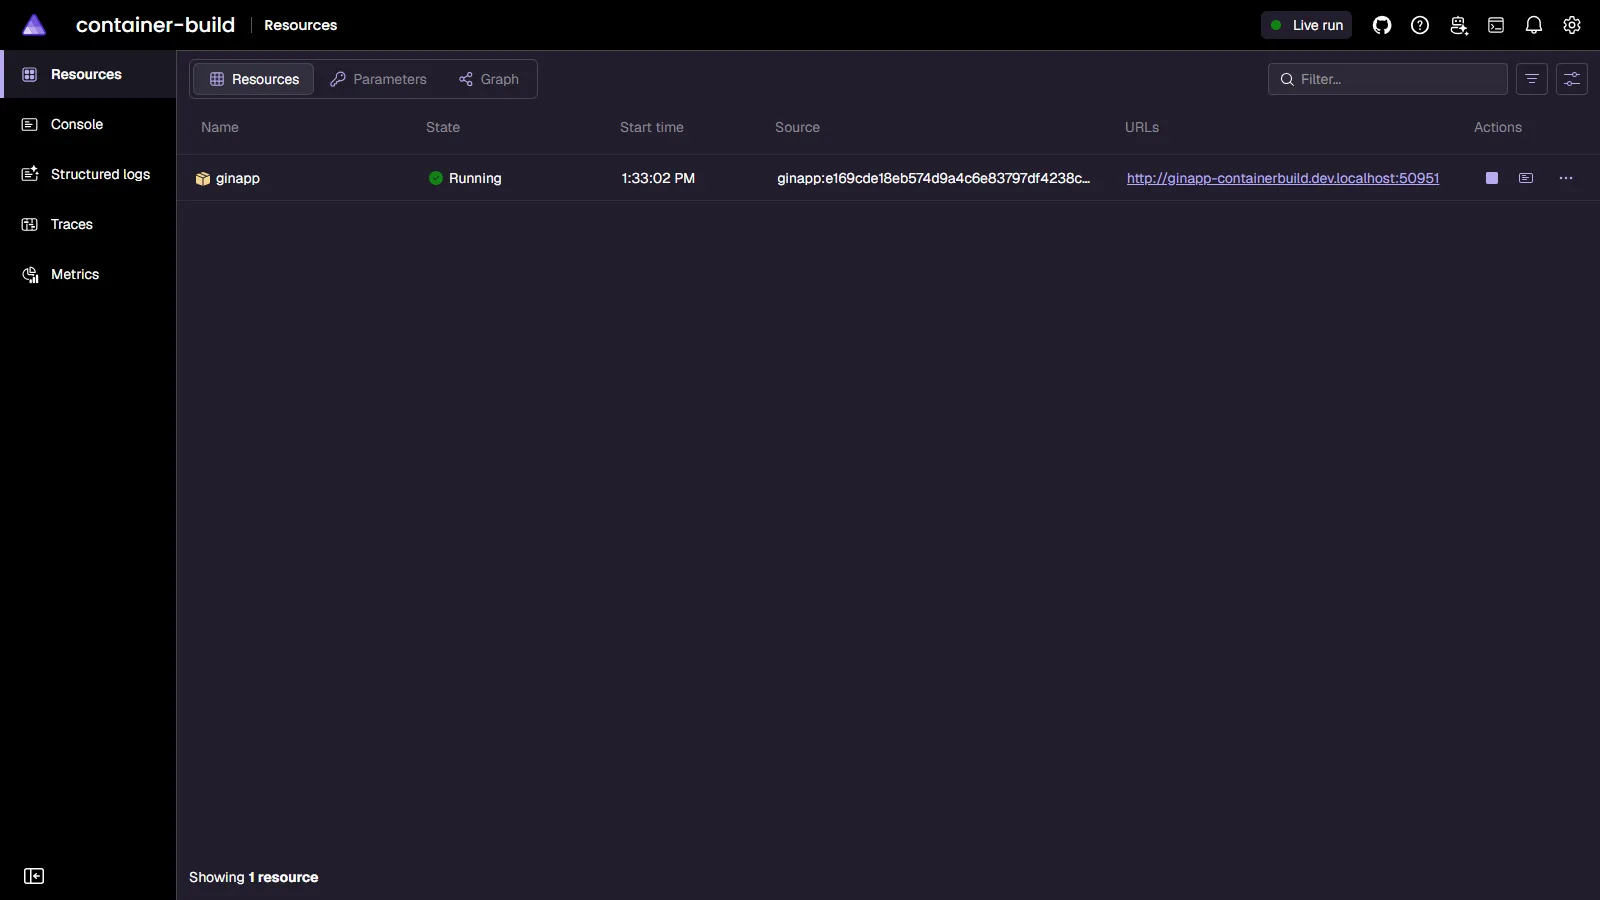Click the Source column header
This screenshot has width=1600, height=900.
pyautogui.click(x=797, y=127)
